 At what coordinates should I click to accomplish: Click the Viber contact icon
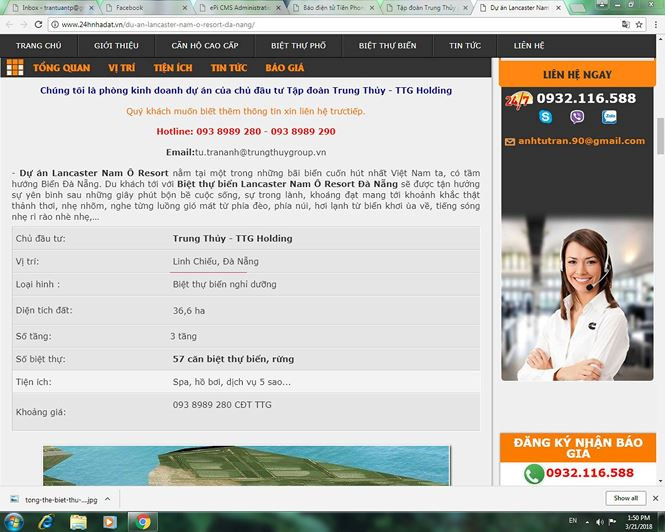pyautogui.click(x=577, y=117)
